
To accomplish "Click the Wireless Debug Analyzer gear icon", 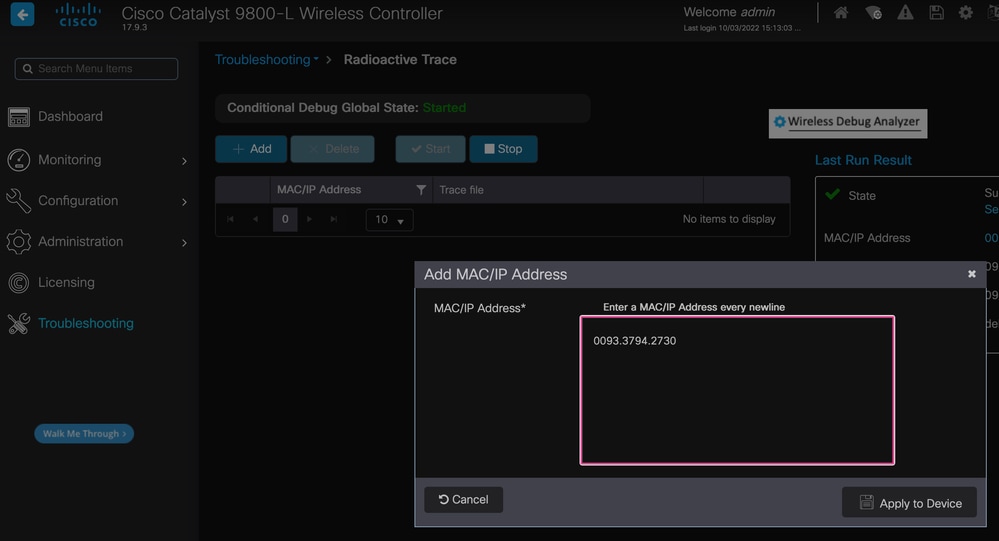I will [779, 122].
